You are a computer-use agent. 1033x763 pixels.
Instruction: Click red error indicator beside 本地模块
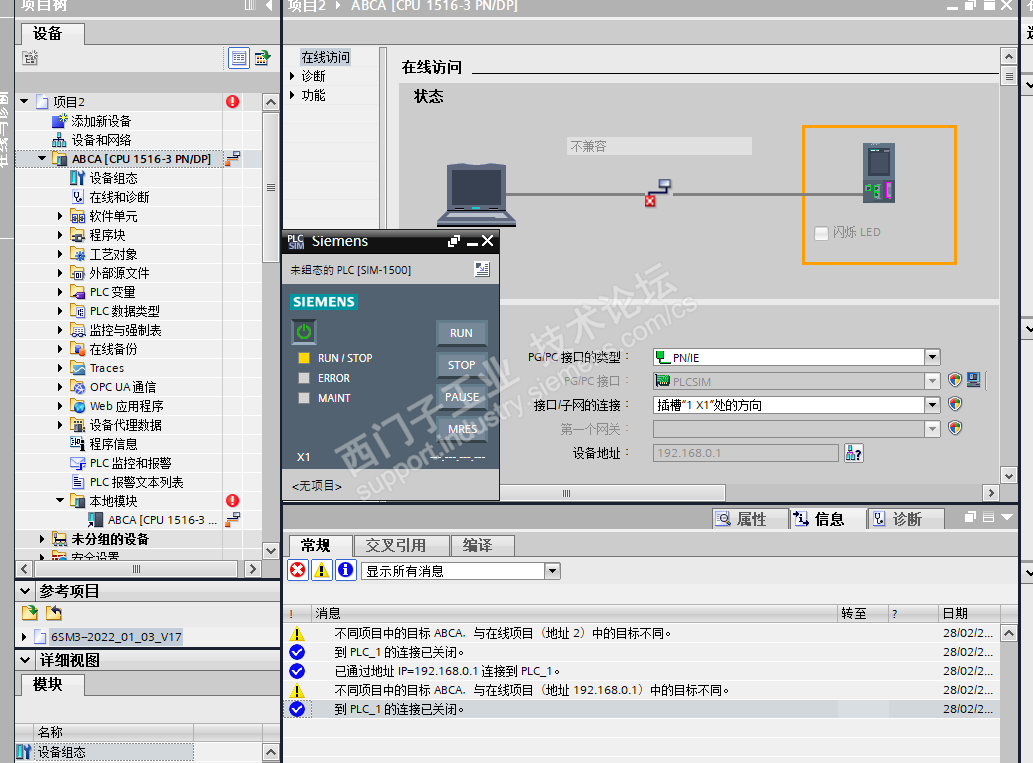pos(233,501)
